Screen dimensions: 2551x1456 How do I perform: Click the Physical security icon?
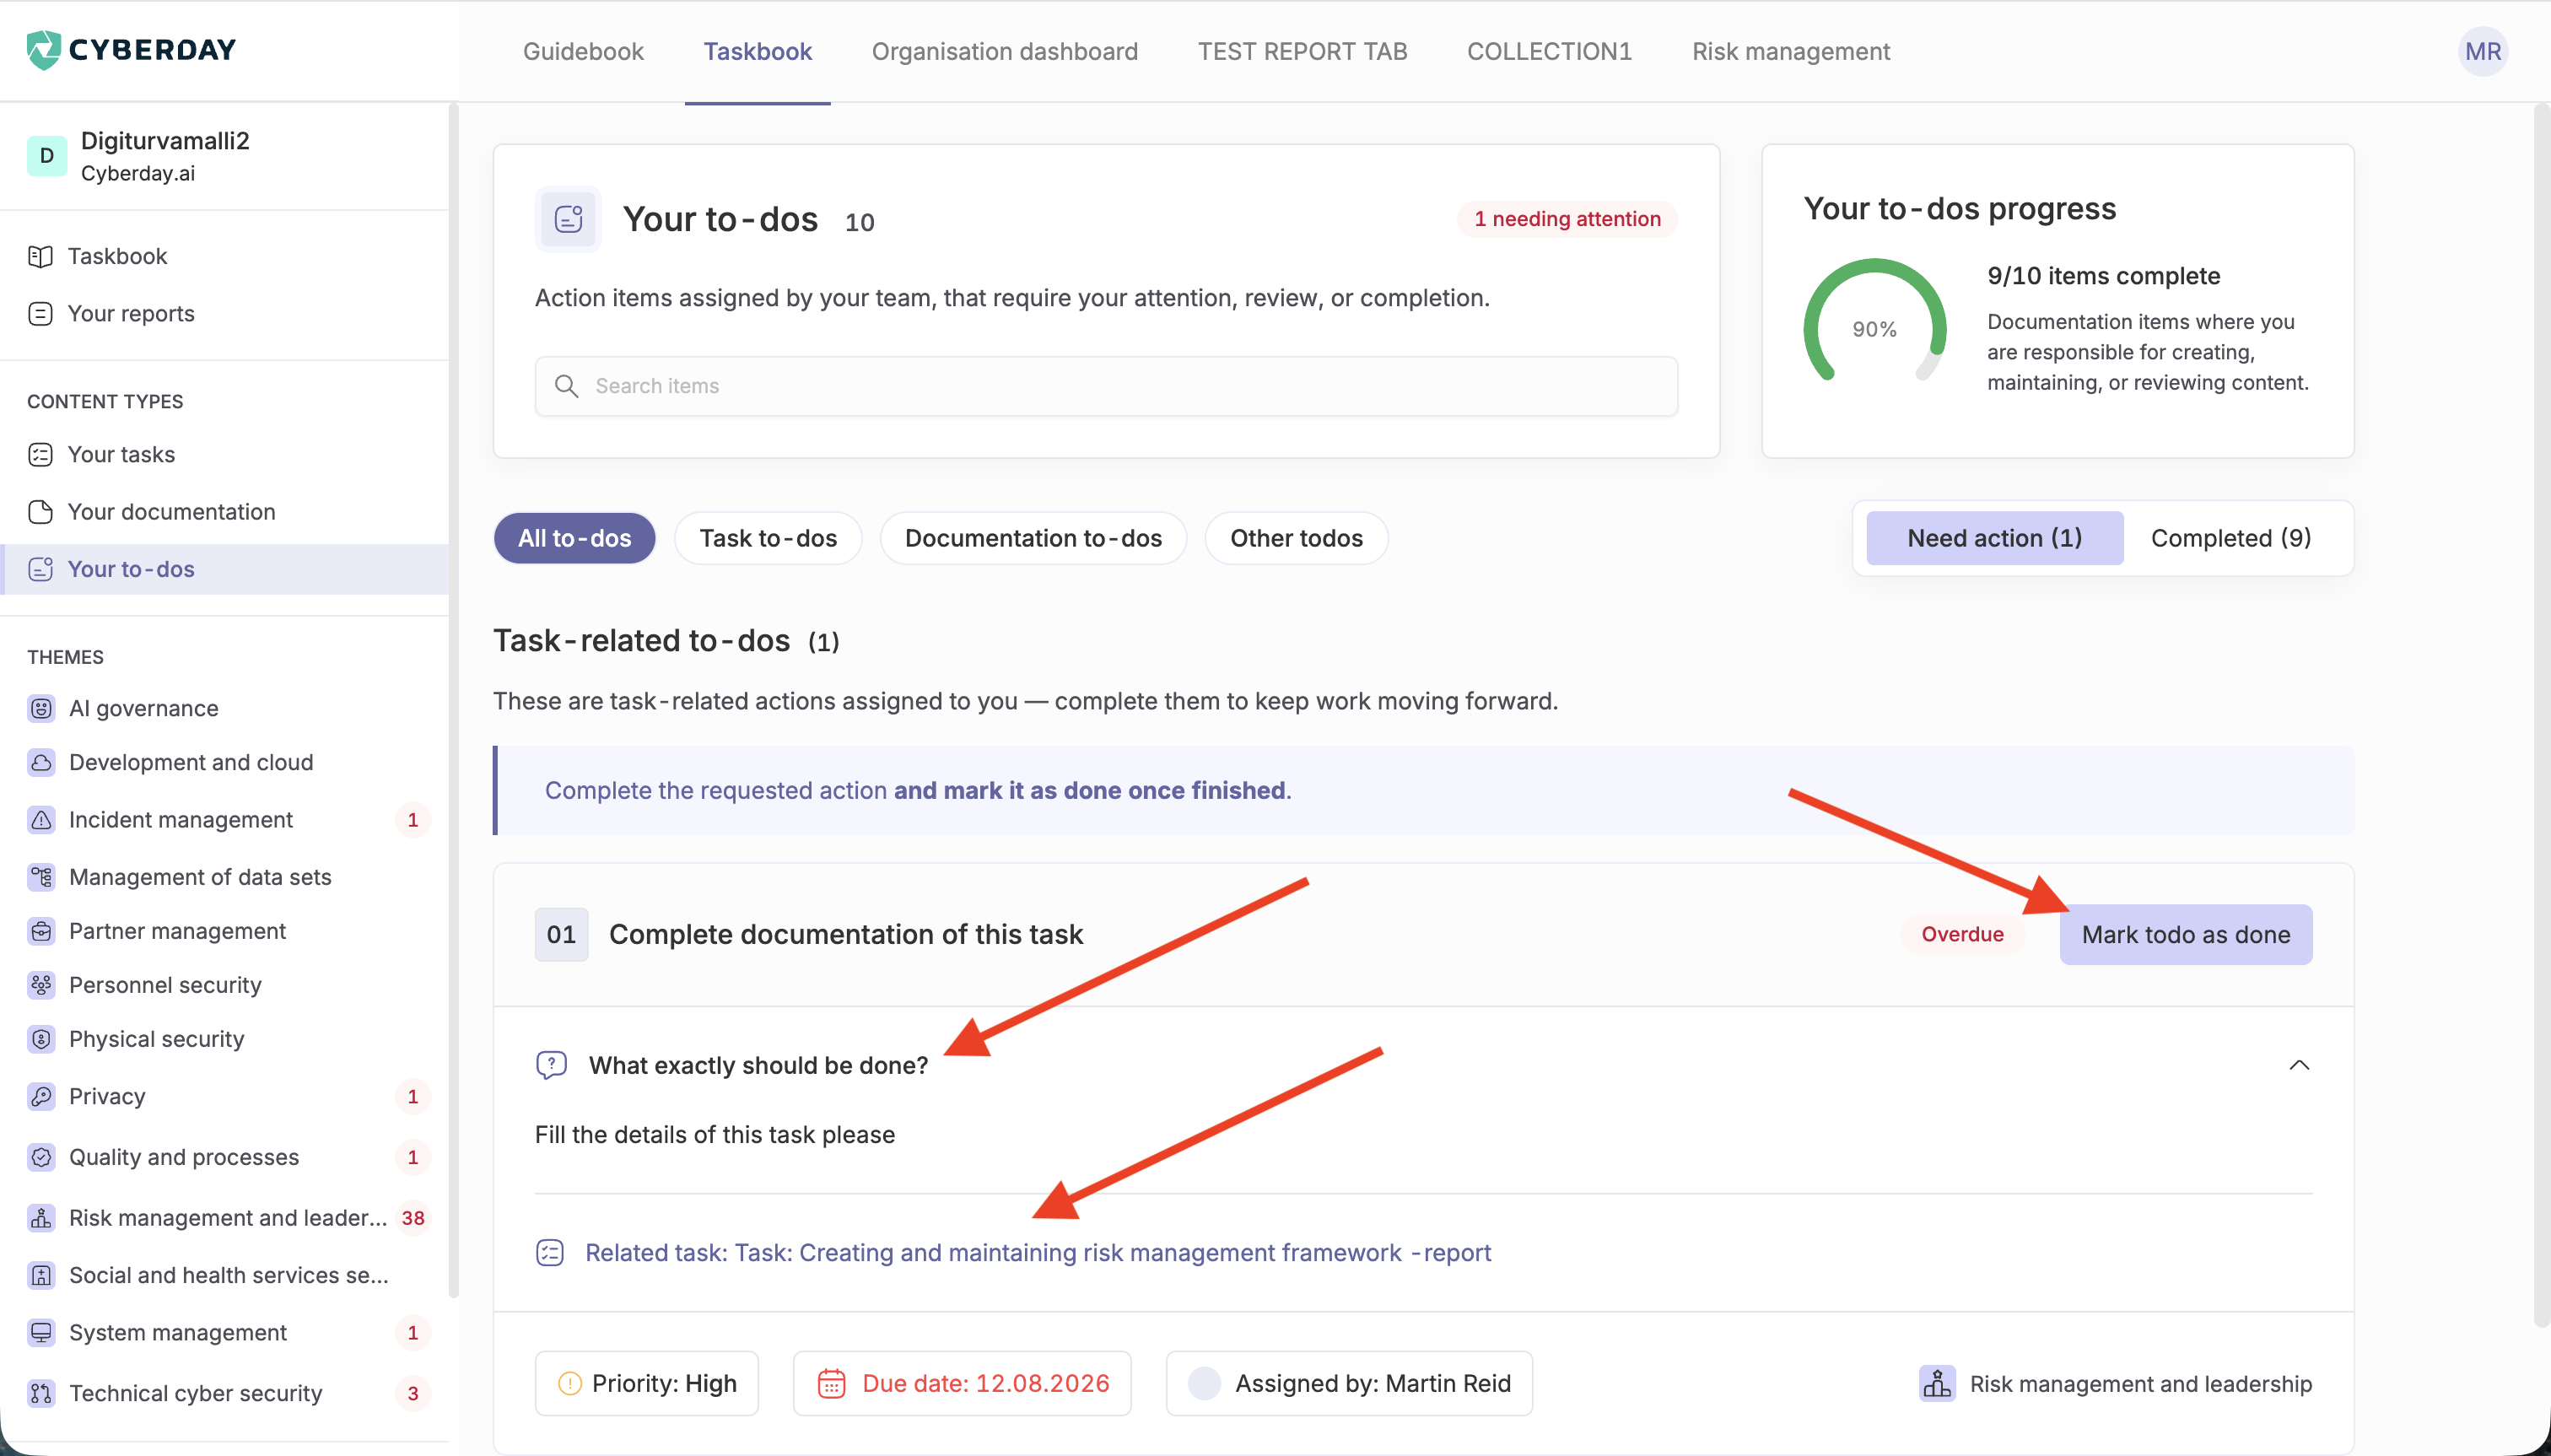click(x=41, y=1039)
